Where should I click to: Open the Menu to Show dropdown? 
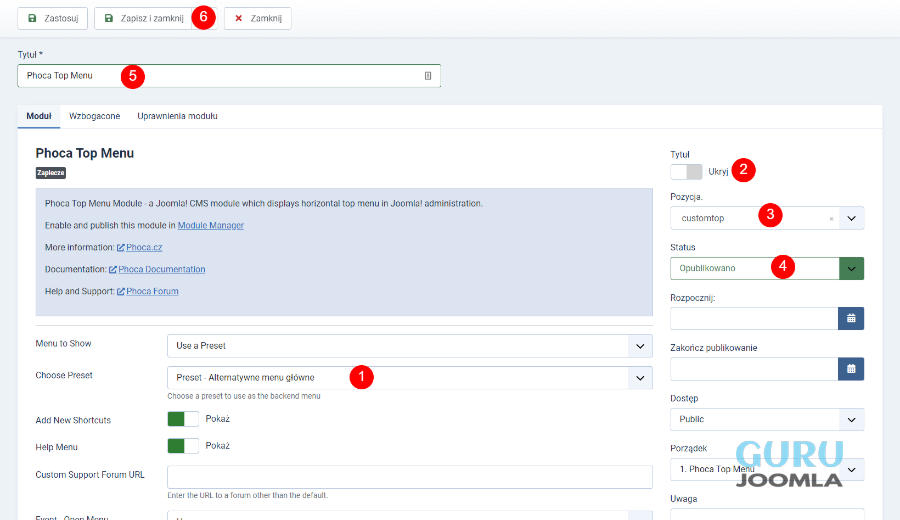click(410, 346)
